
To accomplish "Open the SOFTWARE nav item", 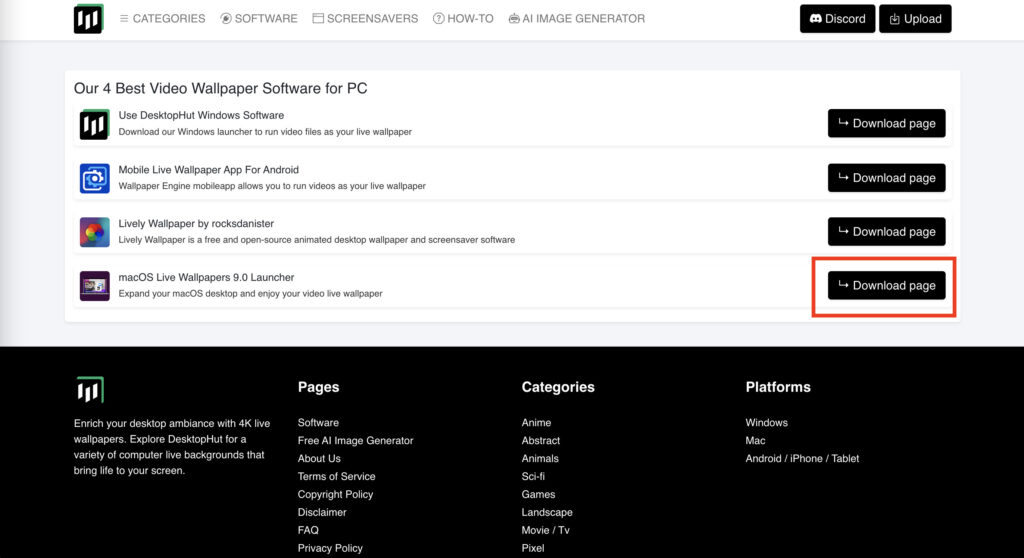I will point(259,18).
